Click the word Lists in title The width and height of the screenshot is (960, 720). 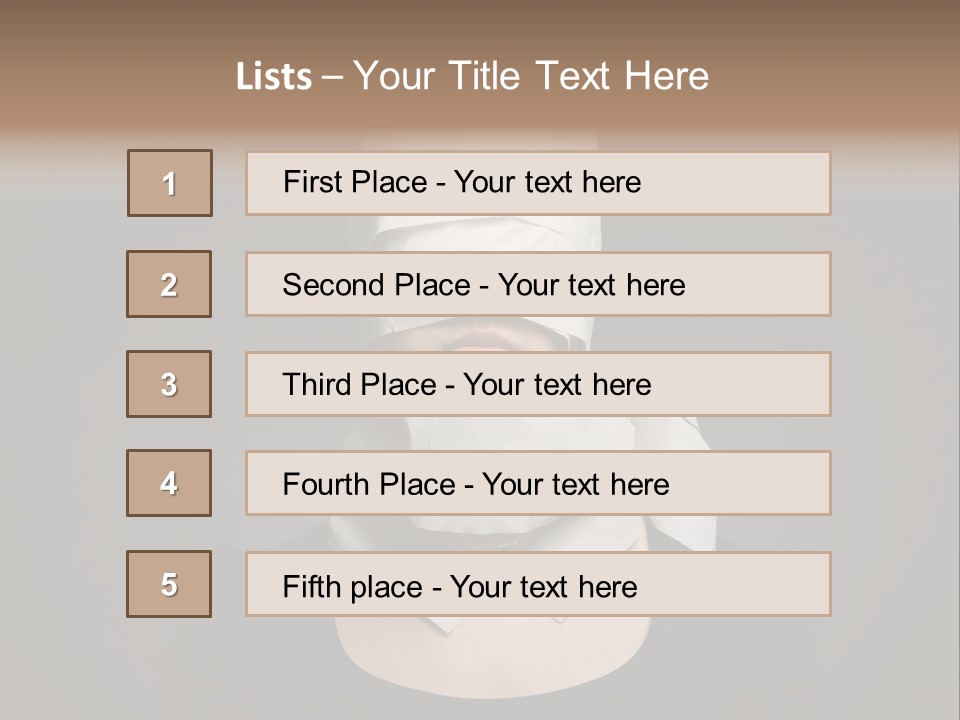(x=274, y=76)
